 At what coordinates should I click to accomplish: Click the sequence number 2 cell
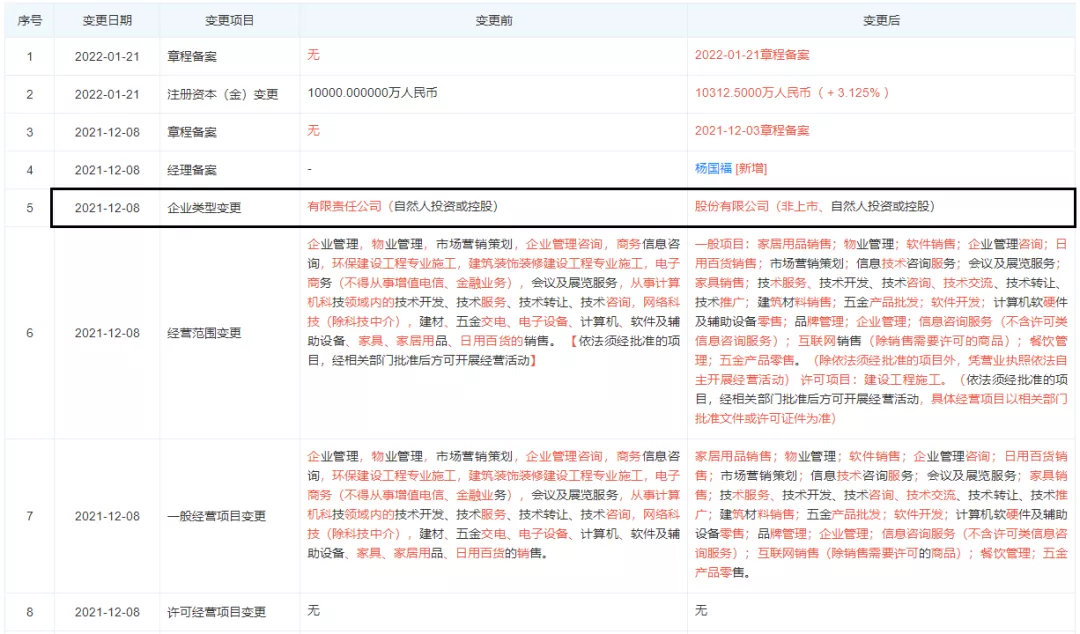[x=30, y=94]
